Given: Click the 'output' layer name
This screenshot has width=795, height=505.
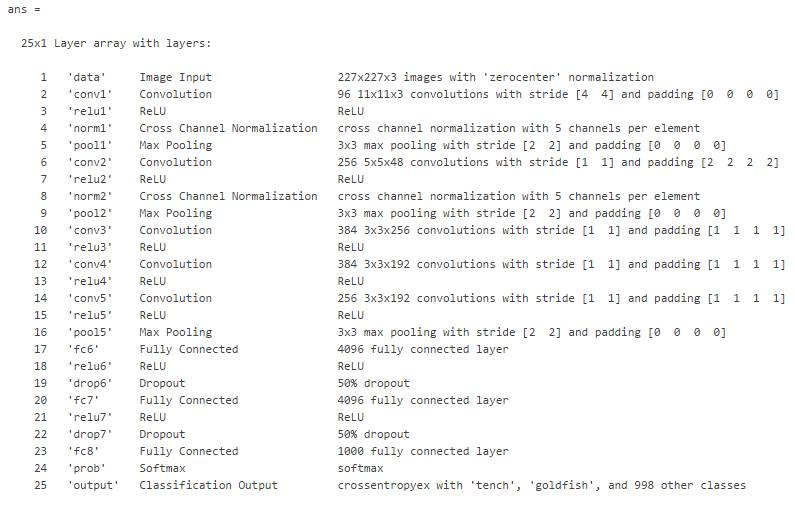Looking at the screenshot, I should click(93, 485).
